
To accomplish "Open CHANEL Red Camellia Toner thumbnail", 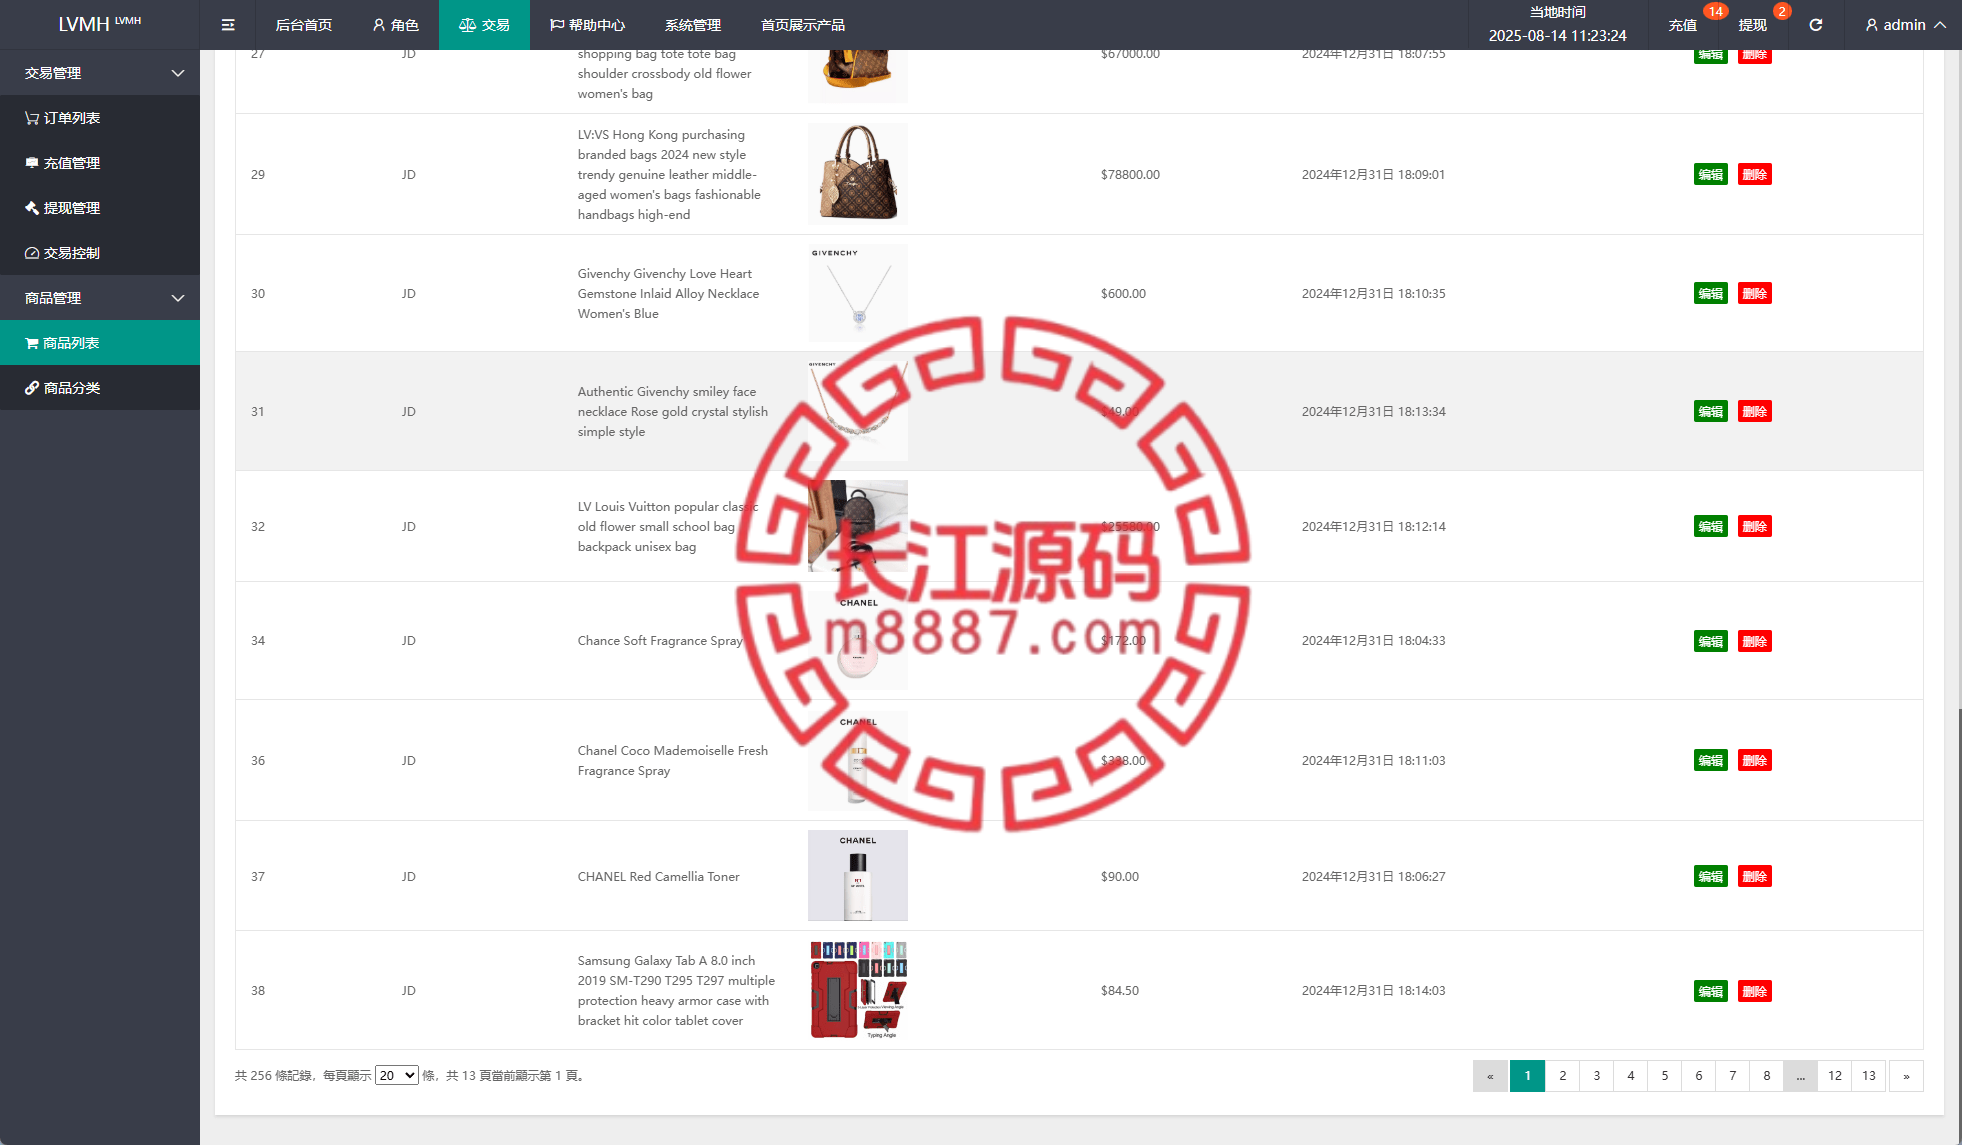I will [x=858, y=876].
